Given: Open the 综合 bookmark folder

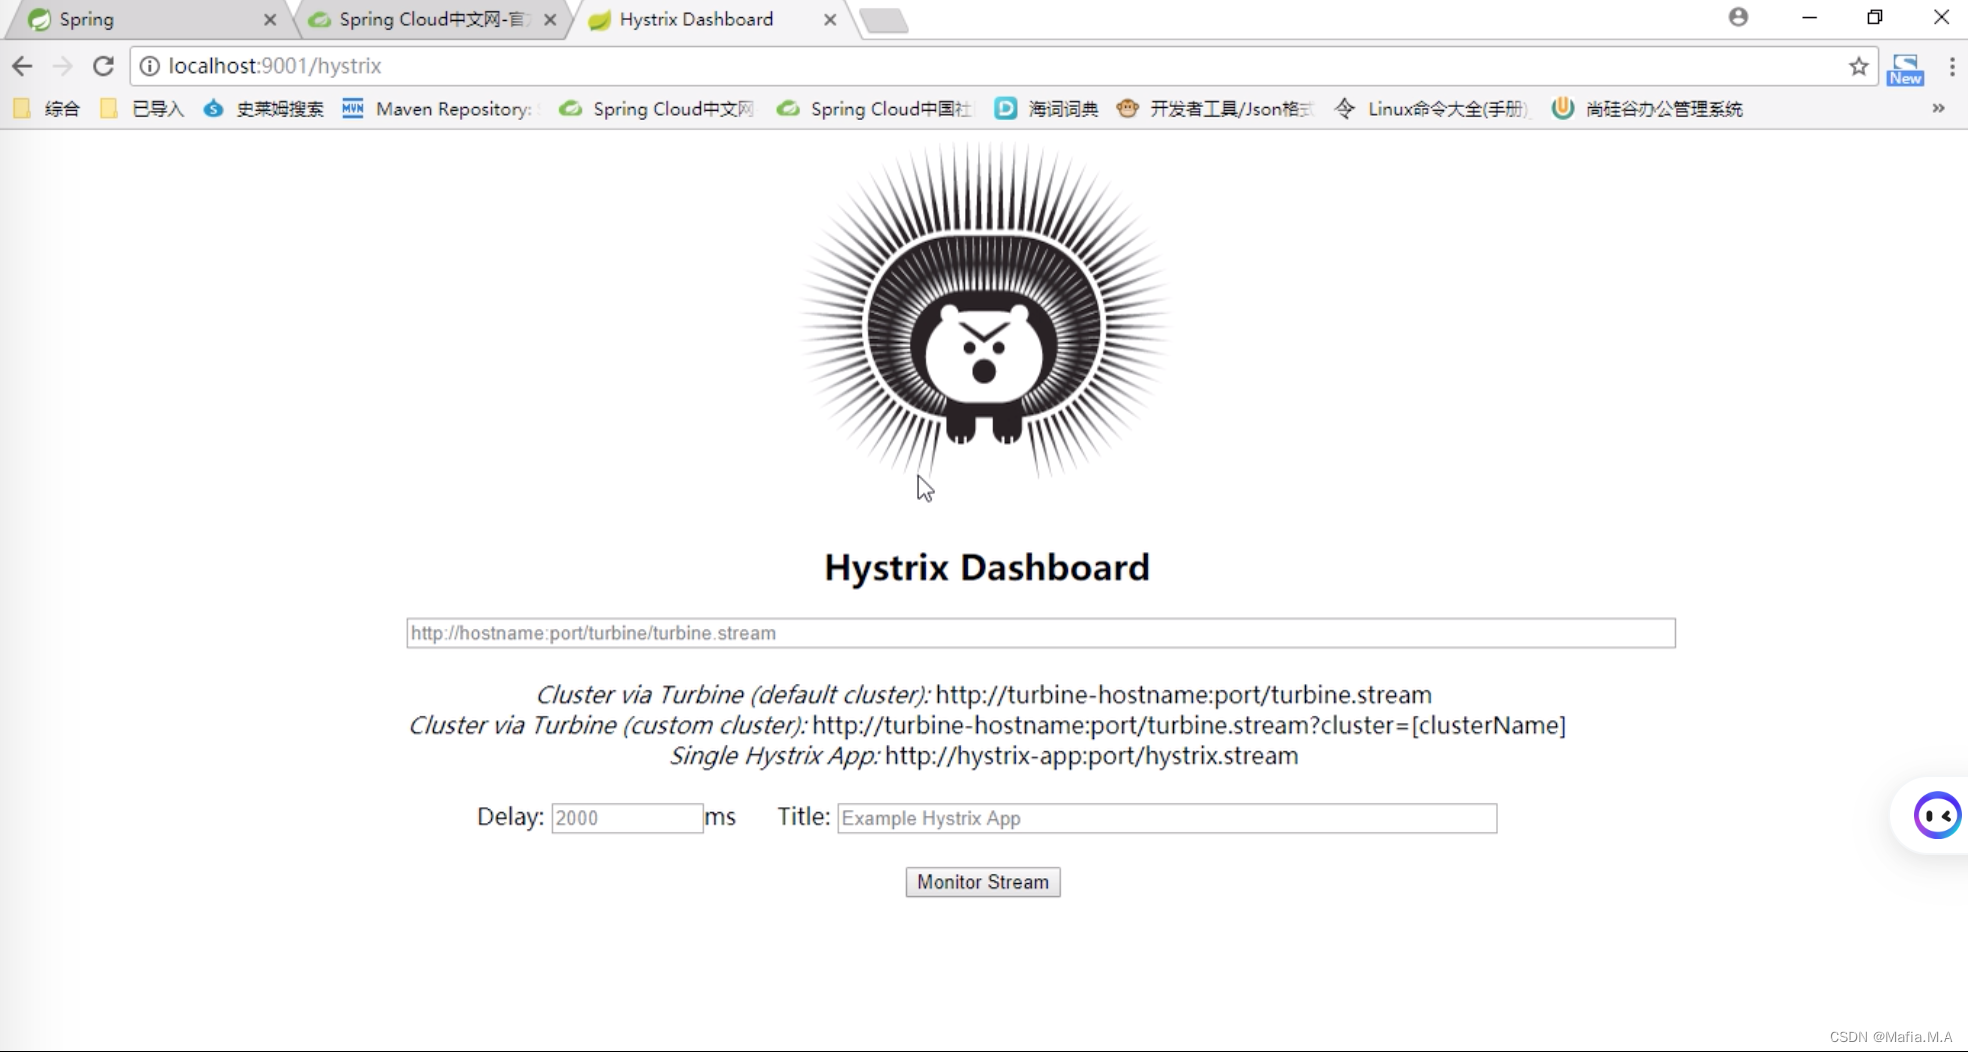Looking at the screenshot, I should (47, 108).
